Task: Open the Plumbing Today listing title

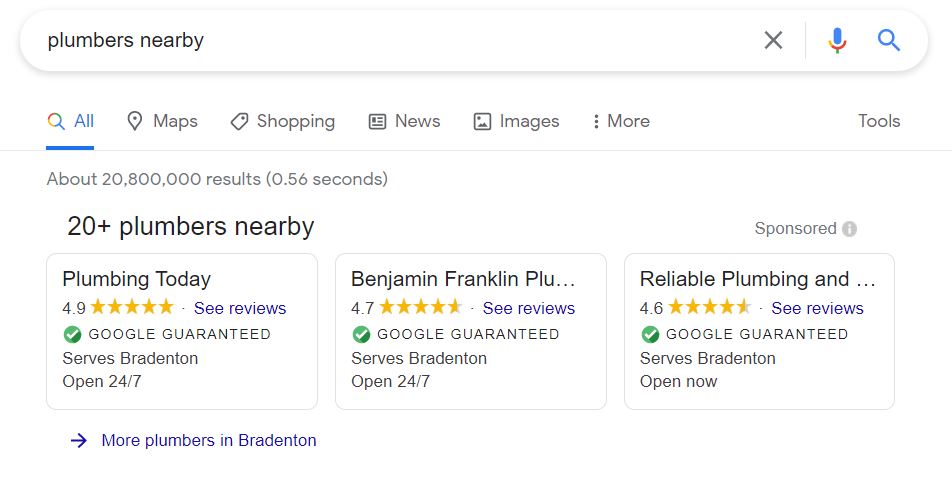Action: (x=137, y=279)
